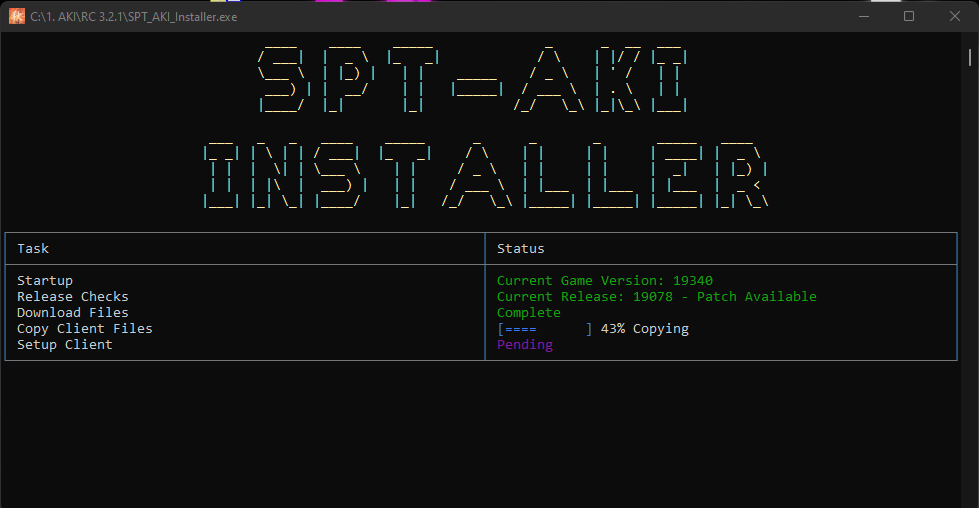Click the 'SPT-AKI' ASCII art banner
Image resolution: width=979 pixels, height=508 pixels.
coord(473,79)
